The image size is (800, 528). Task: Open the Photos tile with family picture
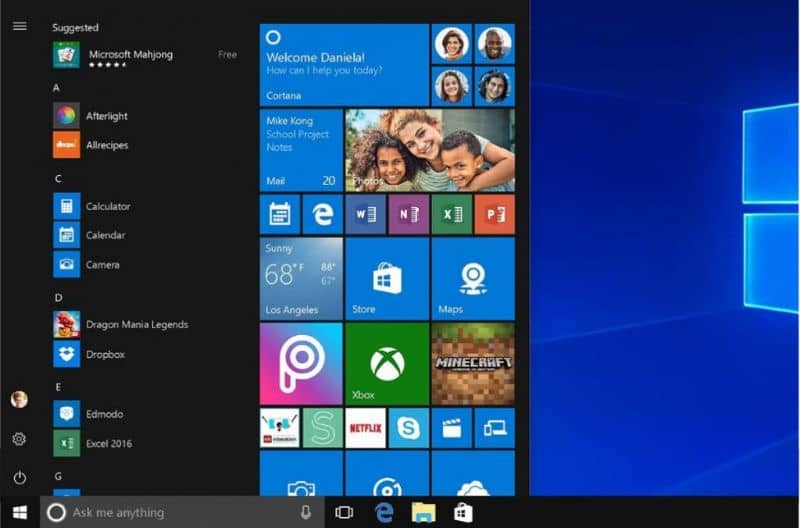tap(430, 150)
